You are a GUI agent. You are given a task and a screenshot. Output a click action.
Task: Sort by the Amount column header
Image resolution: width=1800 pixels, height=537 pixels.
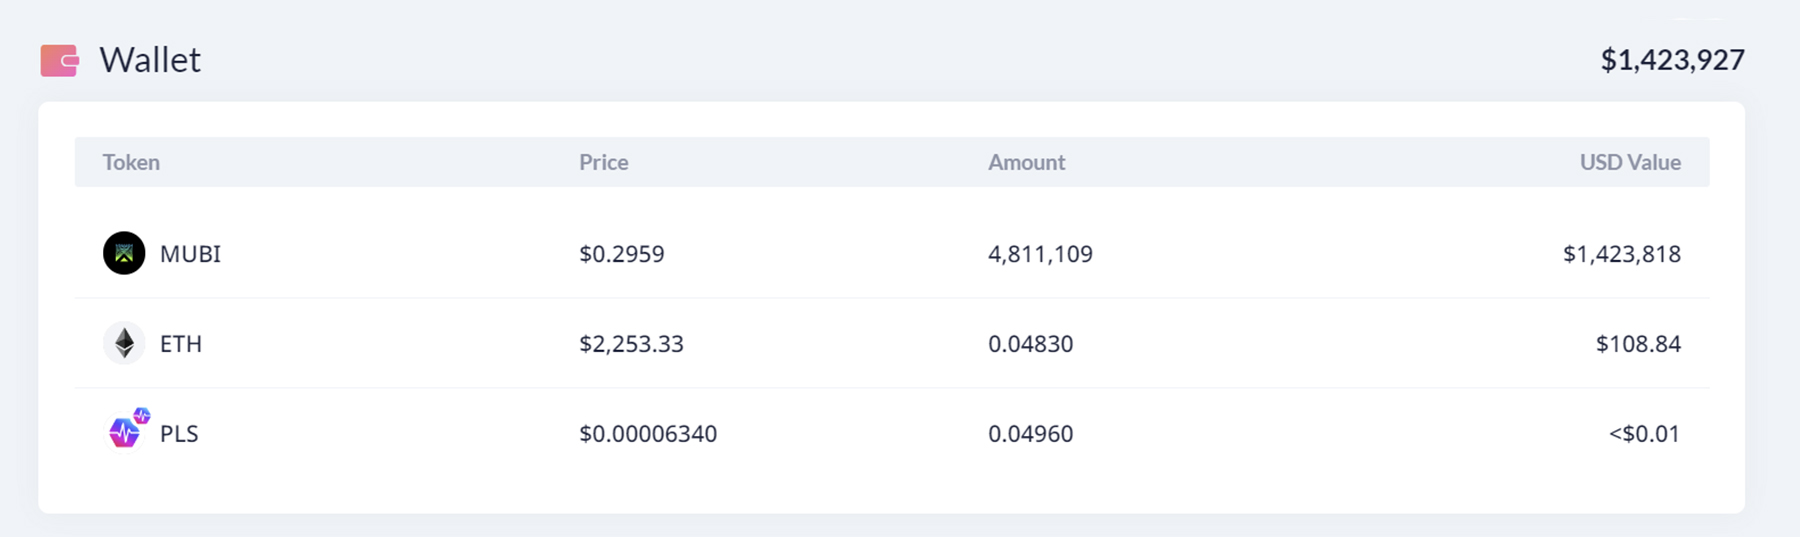1026,162
